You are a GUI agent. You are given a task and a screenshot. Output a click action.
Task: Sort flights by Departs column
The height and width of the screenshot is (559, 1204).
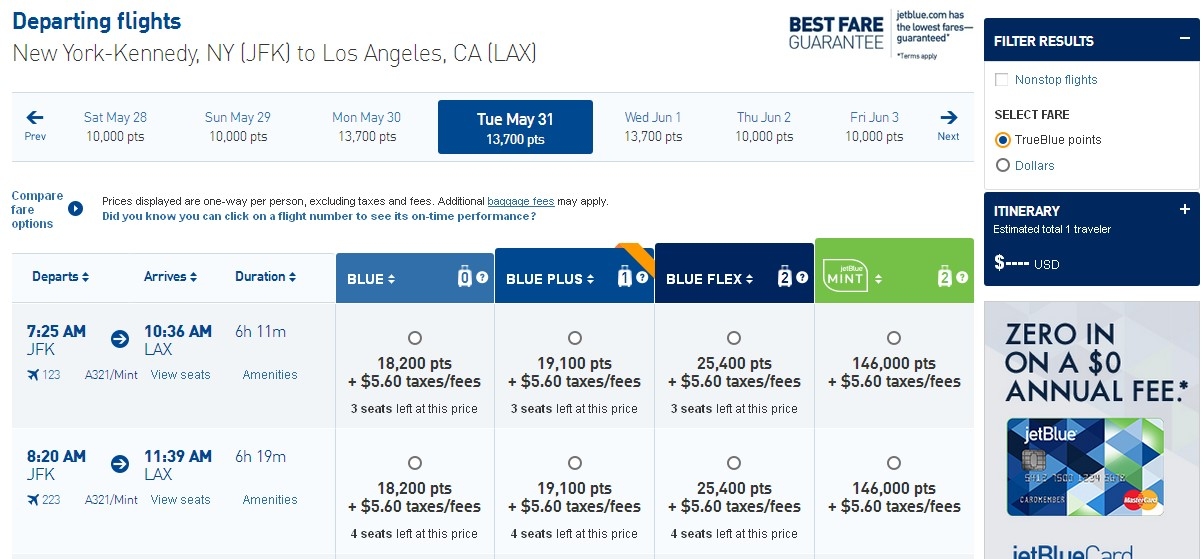(x=60, y=277)
